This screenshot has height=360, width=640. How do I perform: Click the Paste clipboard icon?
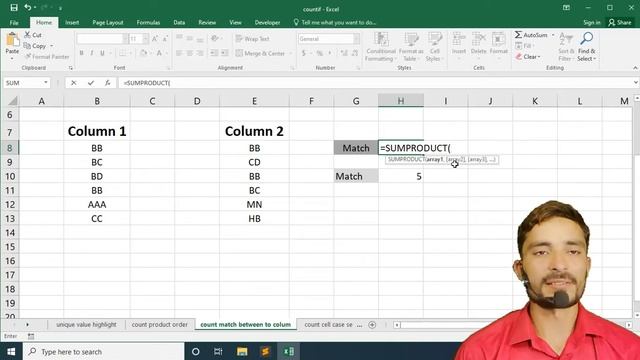coord(12,40)
